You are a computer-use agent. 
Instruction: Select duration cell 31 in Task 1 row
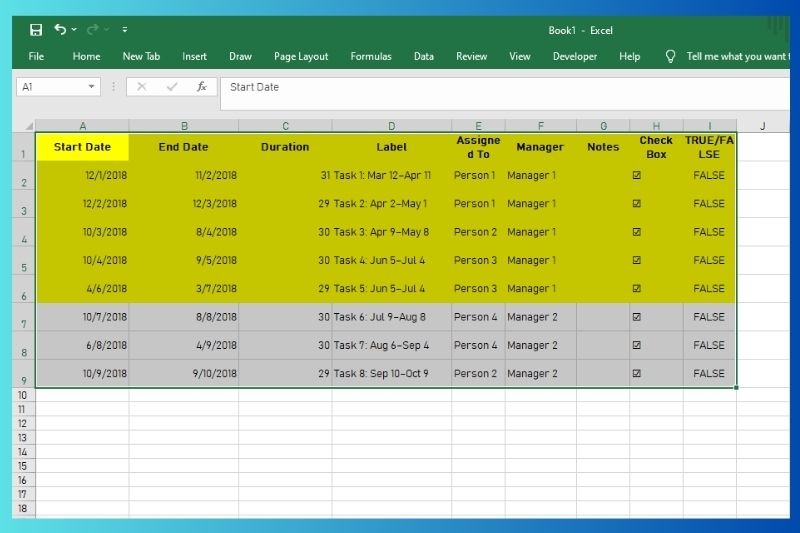pyautogui.click(x=285, y=175)
